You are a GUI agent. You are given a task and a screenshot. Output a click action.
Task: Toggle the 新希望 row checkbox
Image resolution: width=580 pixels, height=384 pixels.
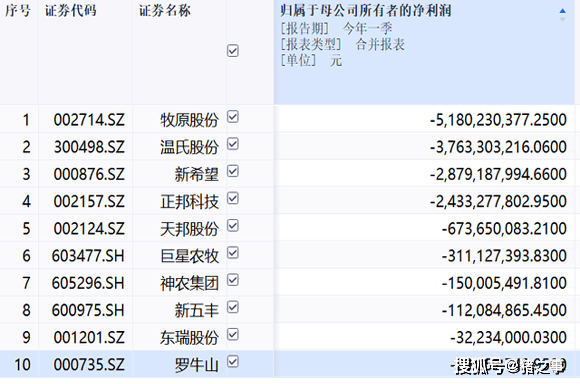(233, 171)
